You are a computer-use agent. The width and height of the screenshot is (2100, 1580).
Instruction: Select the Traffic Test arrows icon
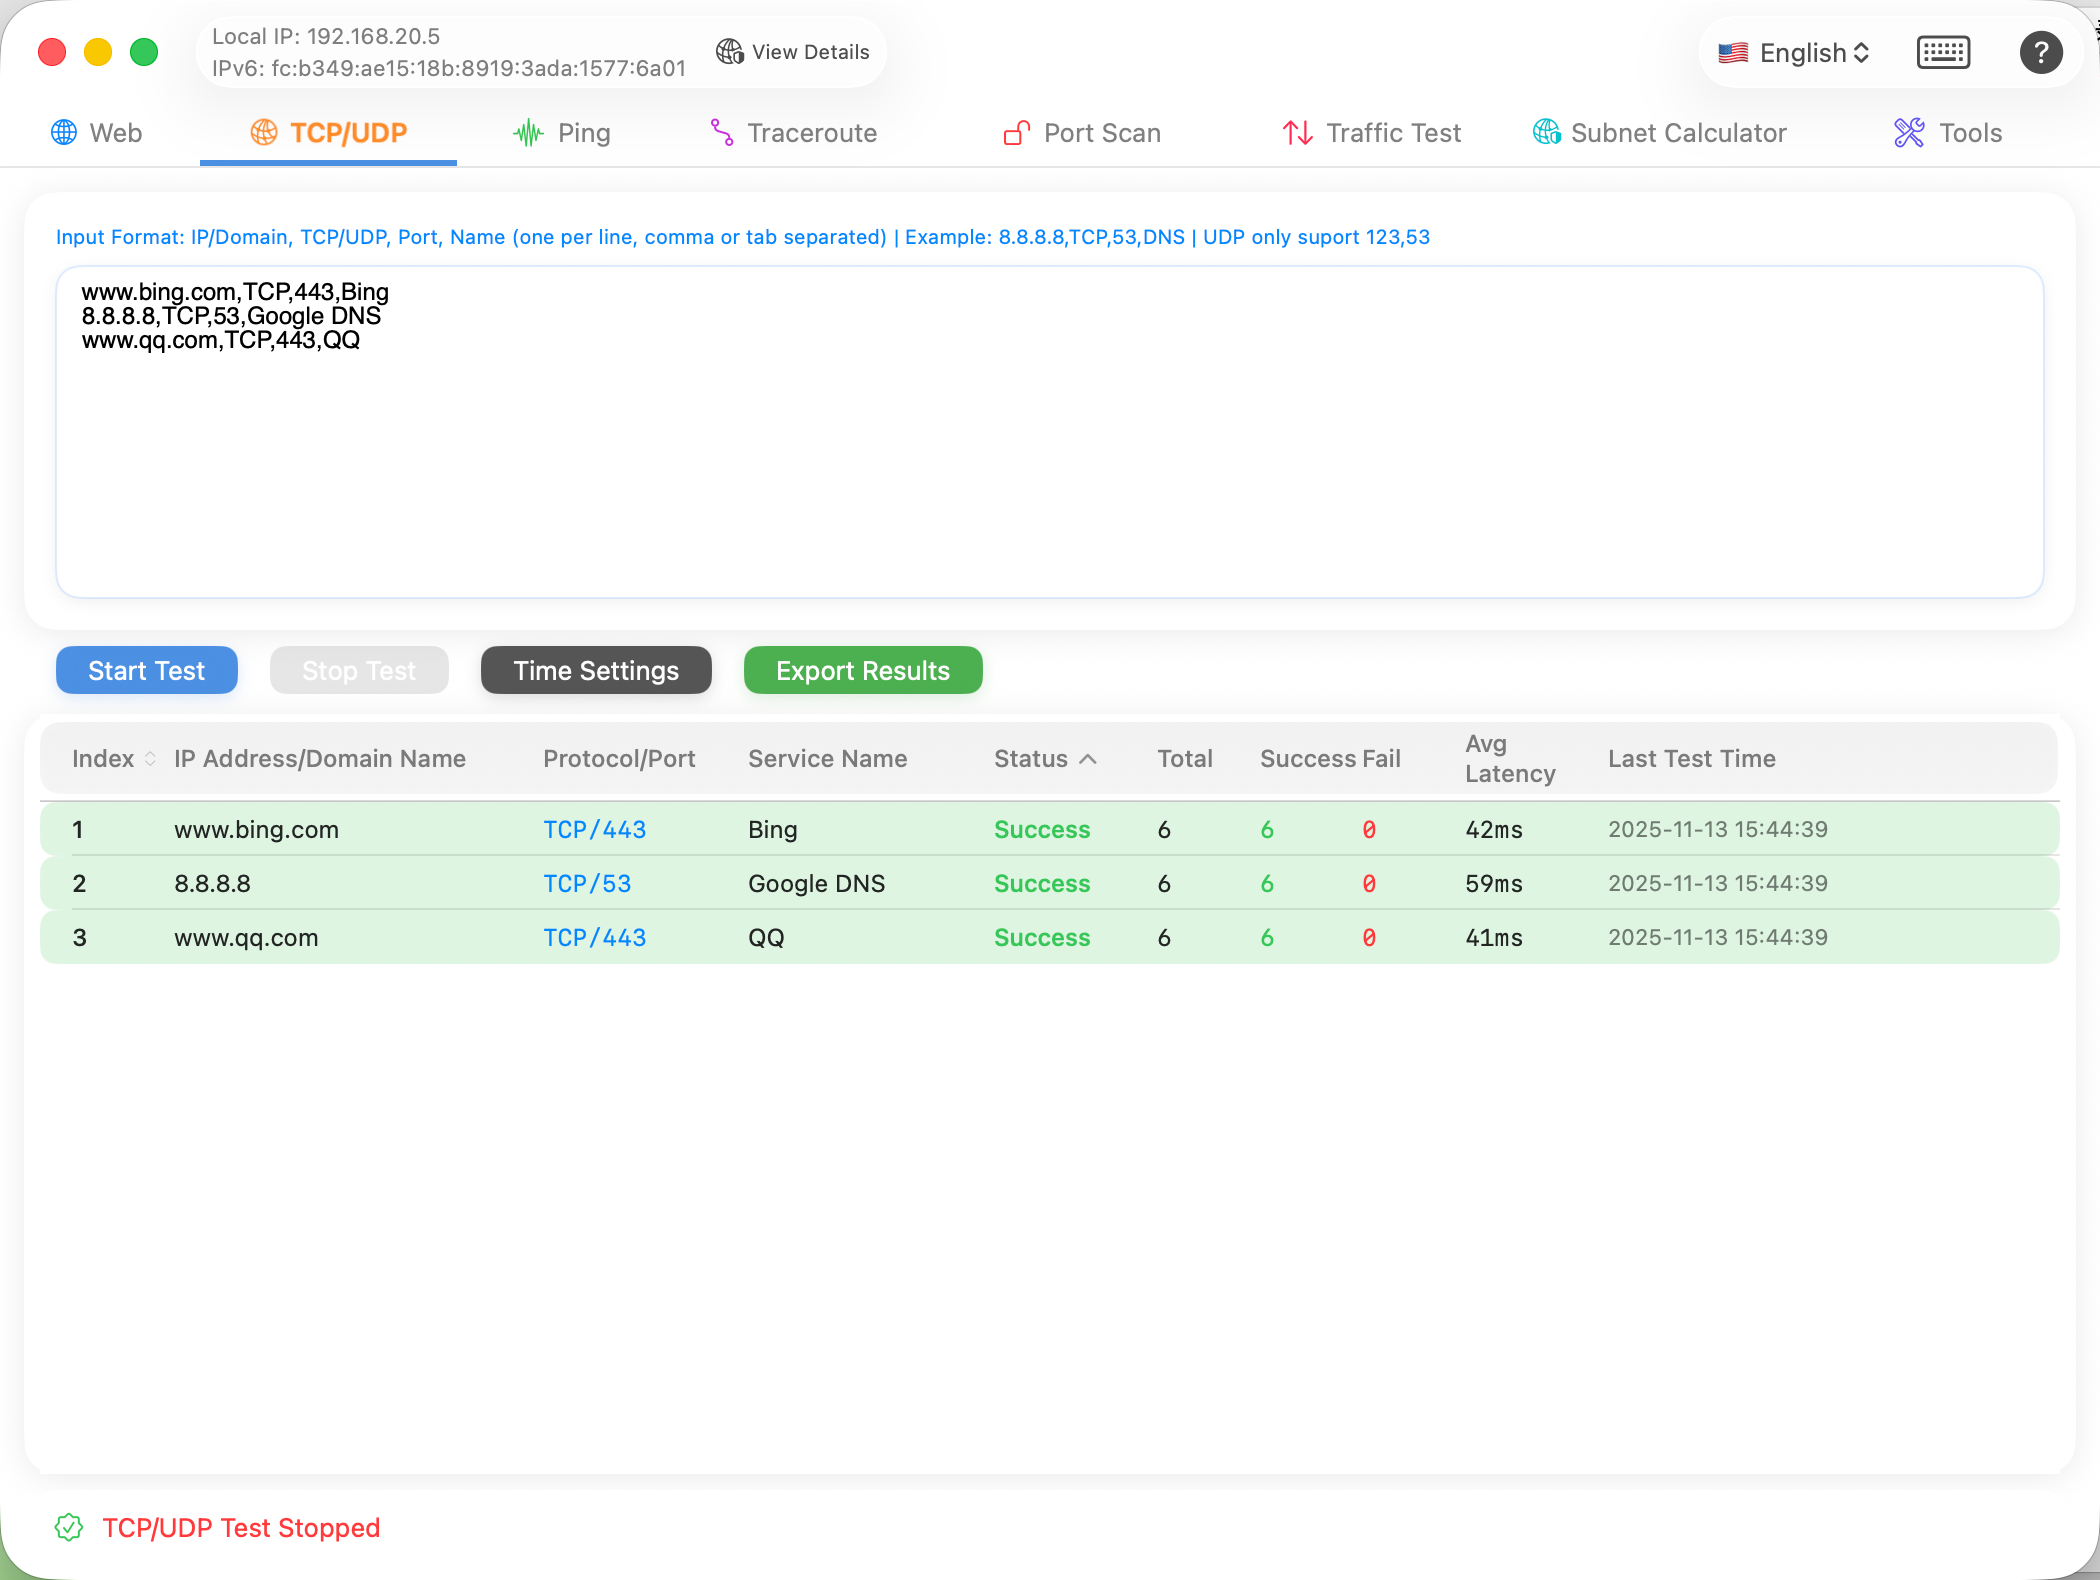(x=1296, y=132)
